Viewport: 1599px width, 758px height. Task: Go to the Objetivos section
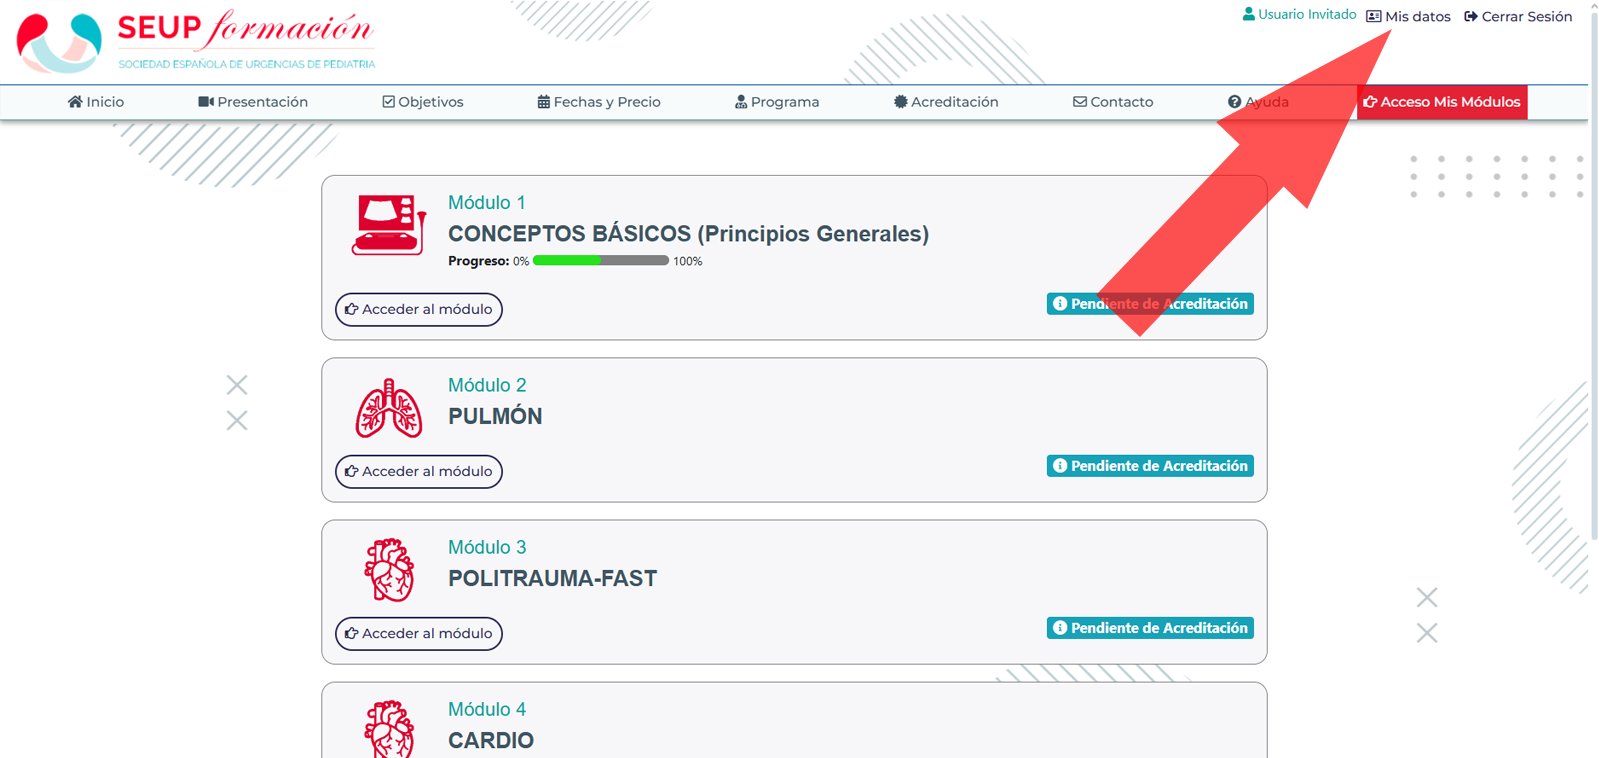tap(423, 102)
